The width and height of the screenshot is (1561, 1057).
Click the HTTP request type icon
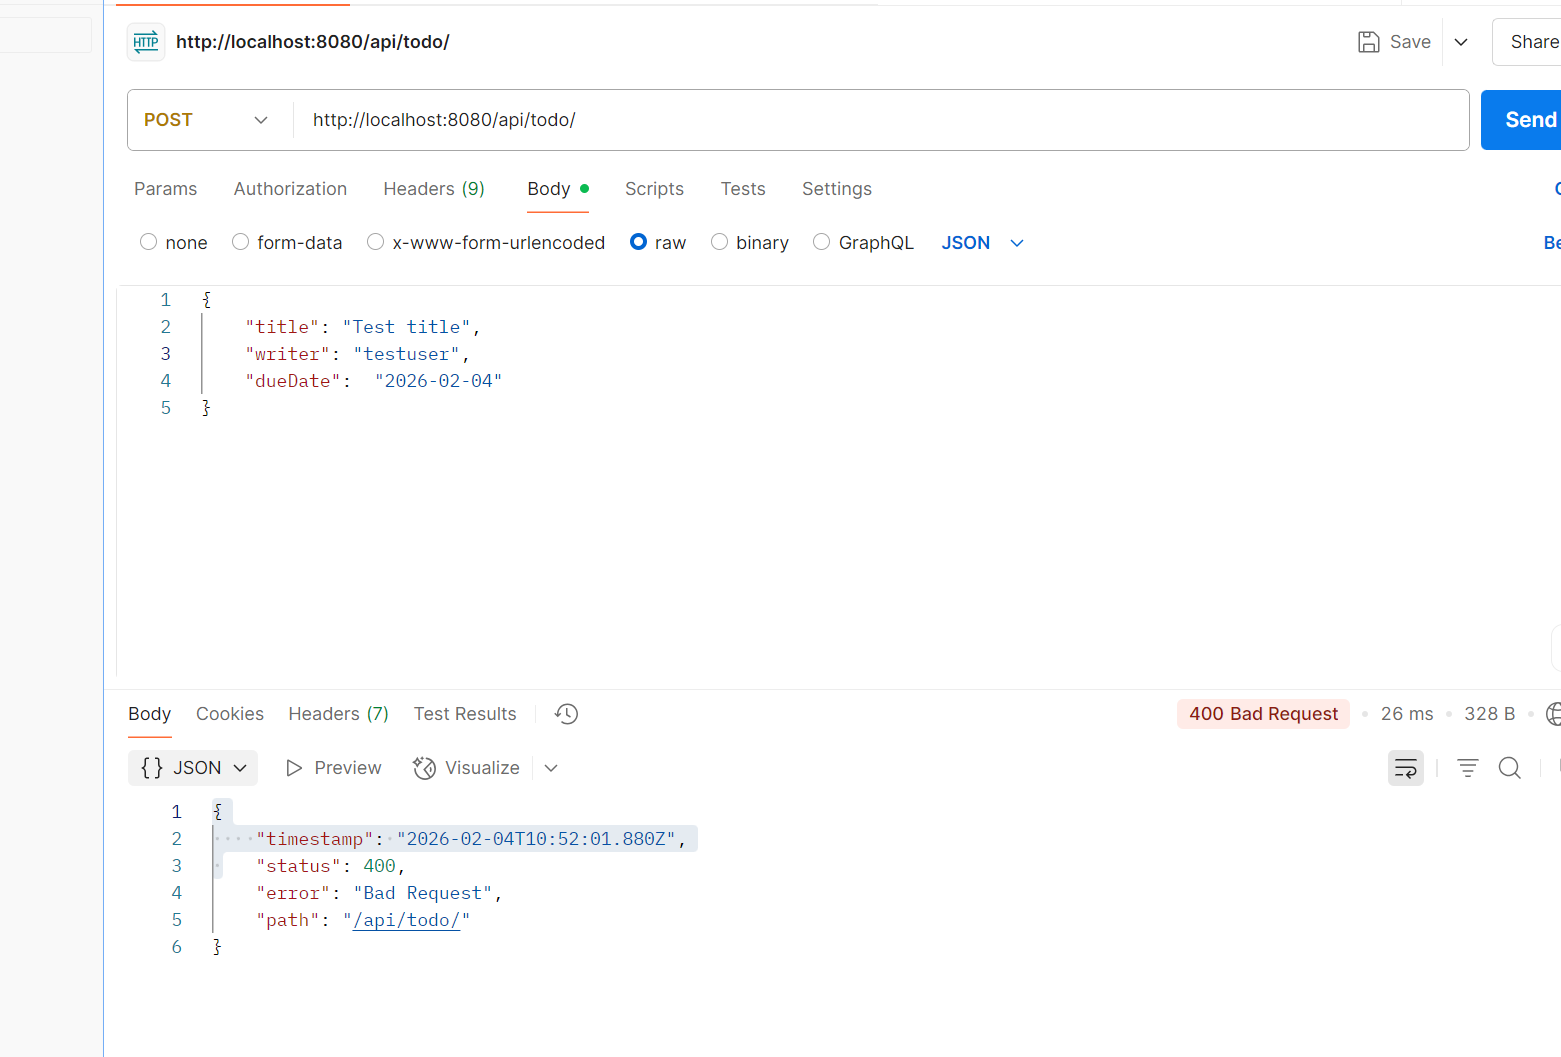(x=146, y=42)
